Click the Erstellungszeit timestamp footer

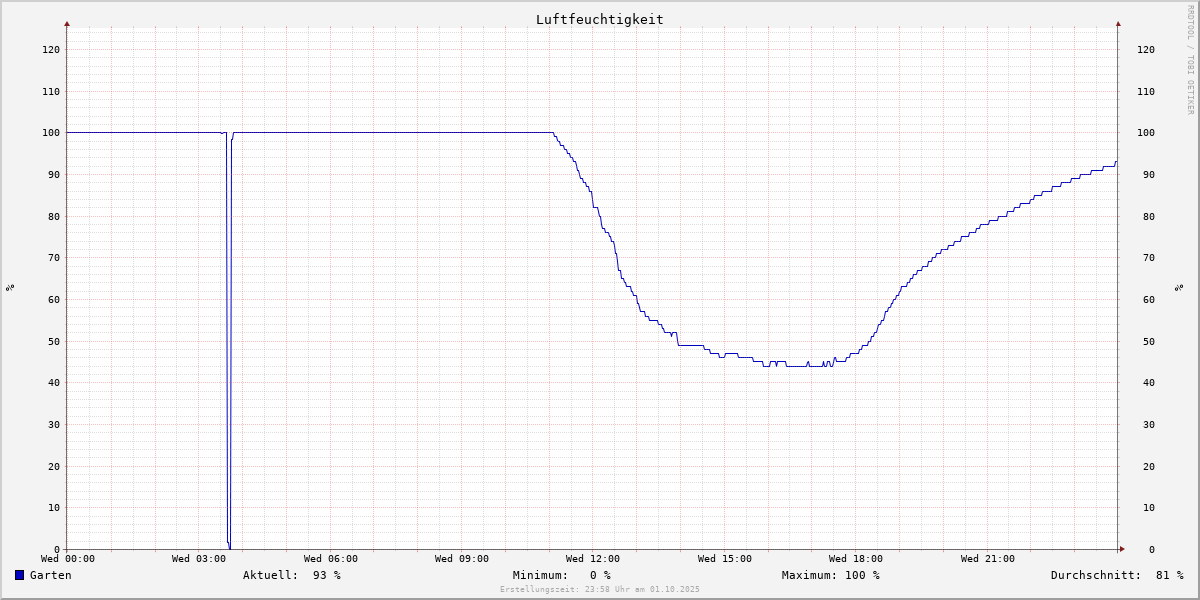599,589
